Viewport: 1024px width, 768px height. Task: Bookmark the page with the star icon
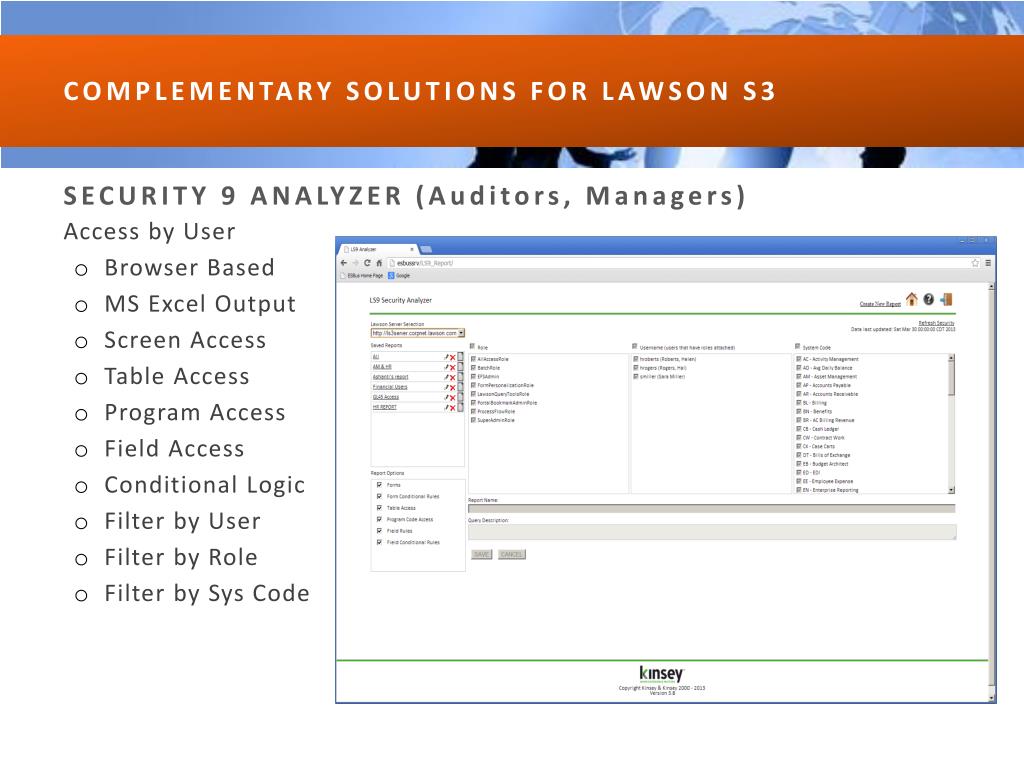975,263
